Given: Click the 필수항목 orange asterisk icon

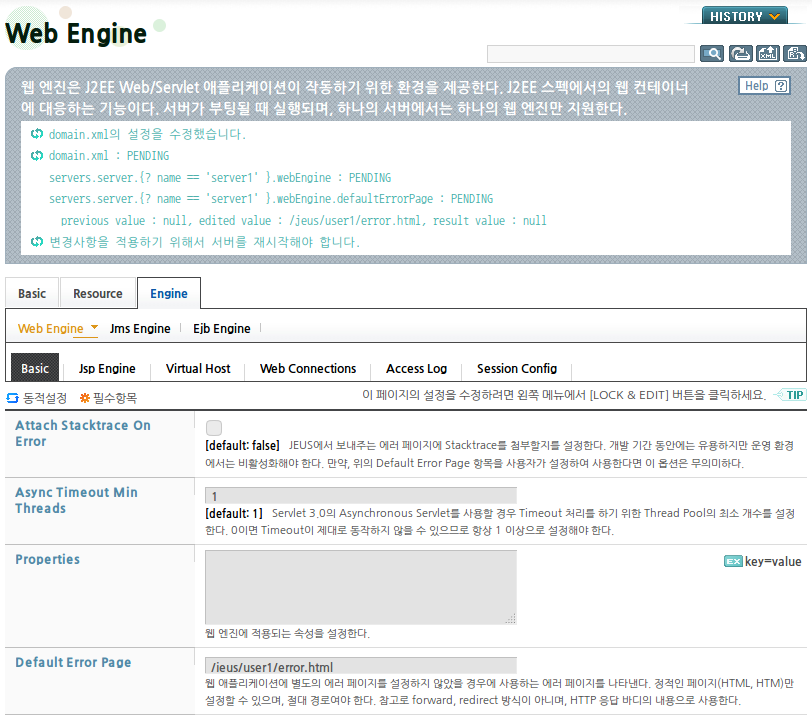Looking at the screenshot, I should [85, 398].
